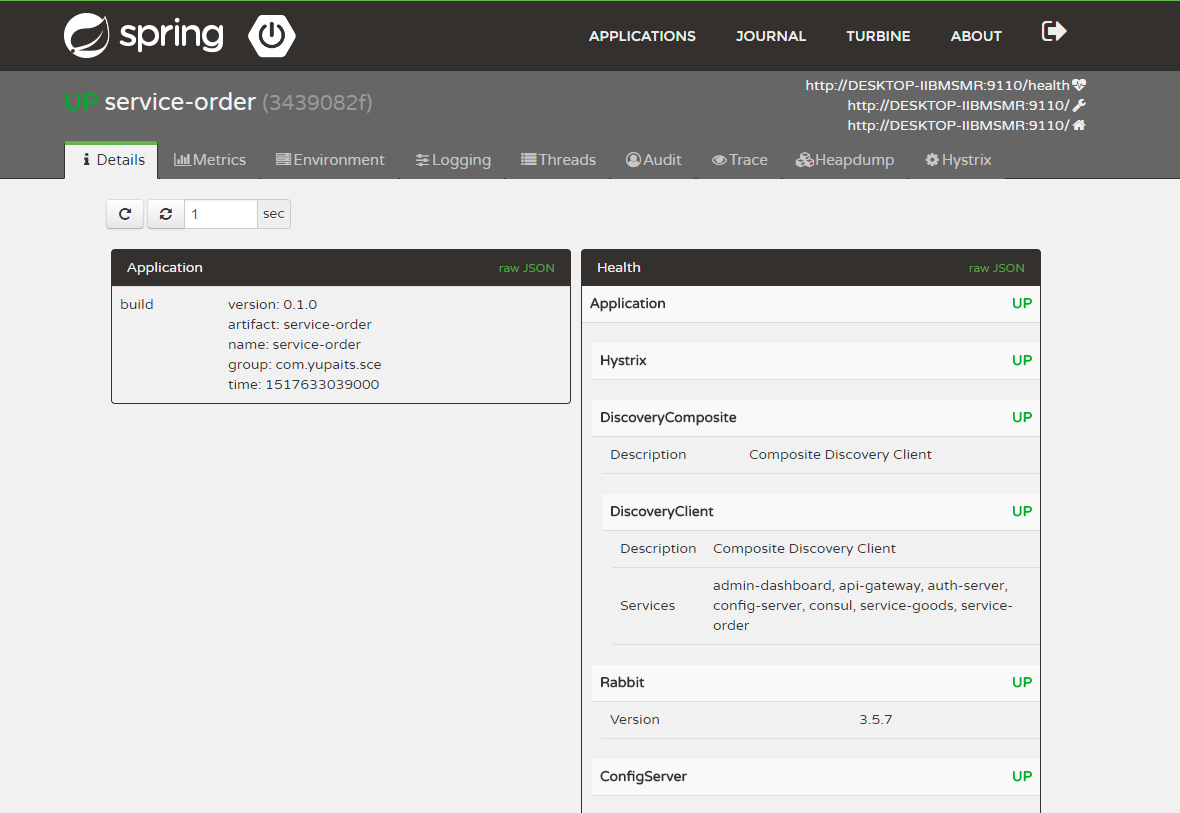Toggle the auto-refresh button
This screenshot has height=813, width=1180.
click(x=166, y=214)
